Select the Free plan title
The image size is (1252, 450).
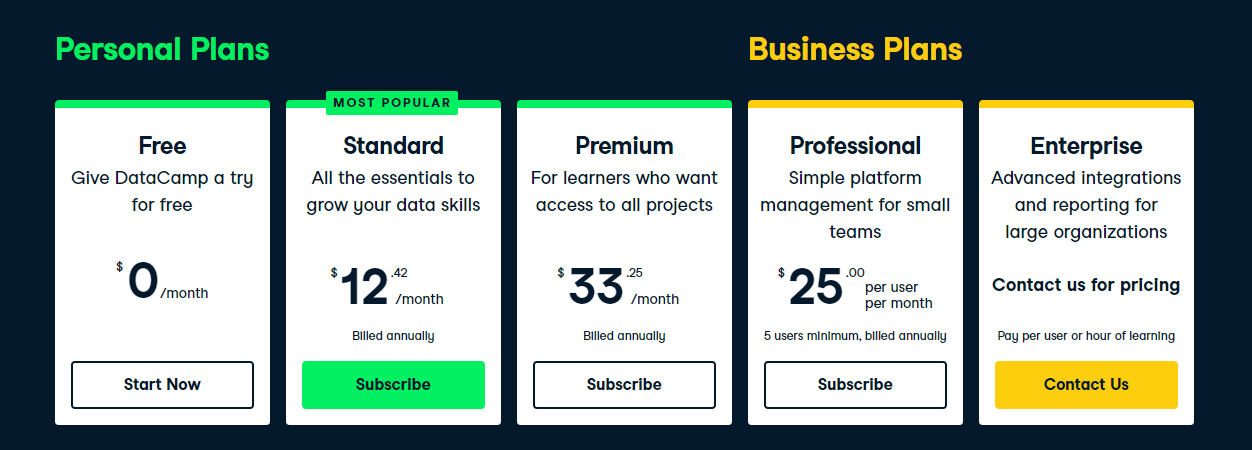pos(162,146)
